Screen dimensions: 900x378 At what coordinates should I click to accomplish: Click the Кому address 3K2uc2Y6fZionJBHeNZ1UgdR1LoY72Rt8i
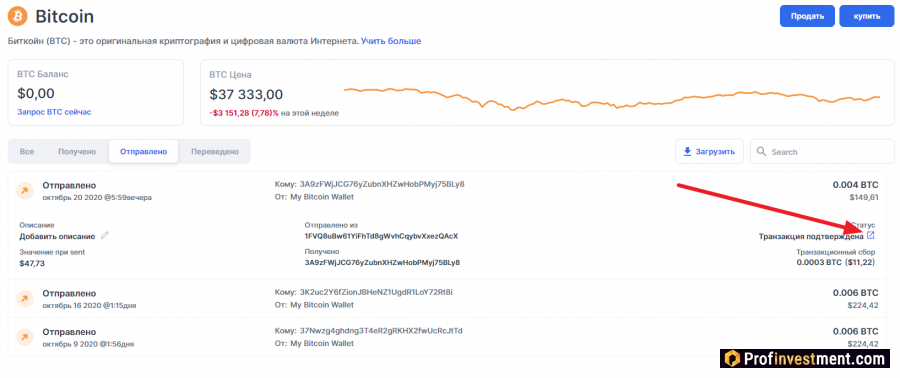pyautogui.click(x=376, y=293)
